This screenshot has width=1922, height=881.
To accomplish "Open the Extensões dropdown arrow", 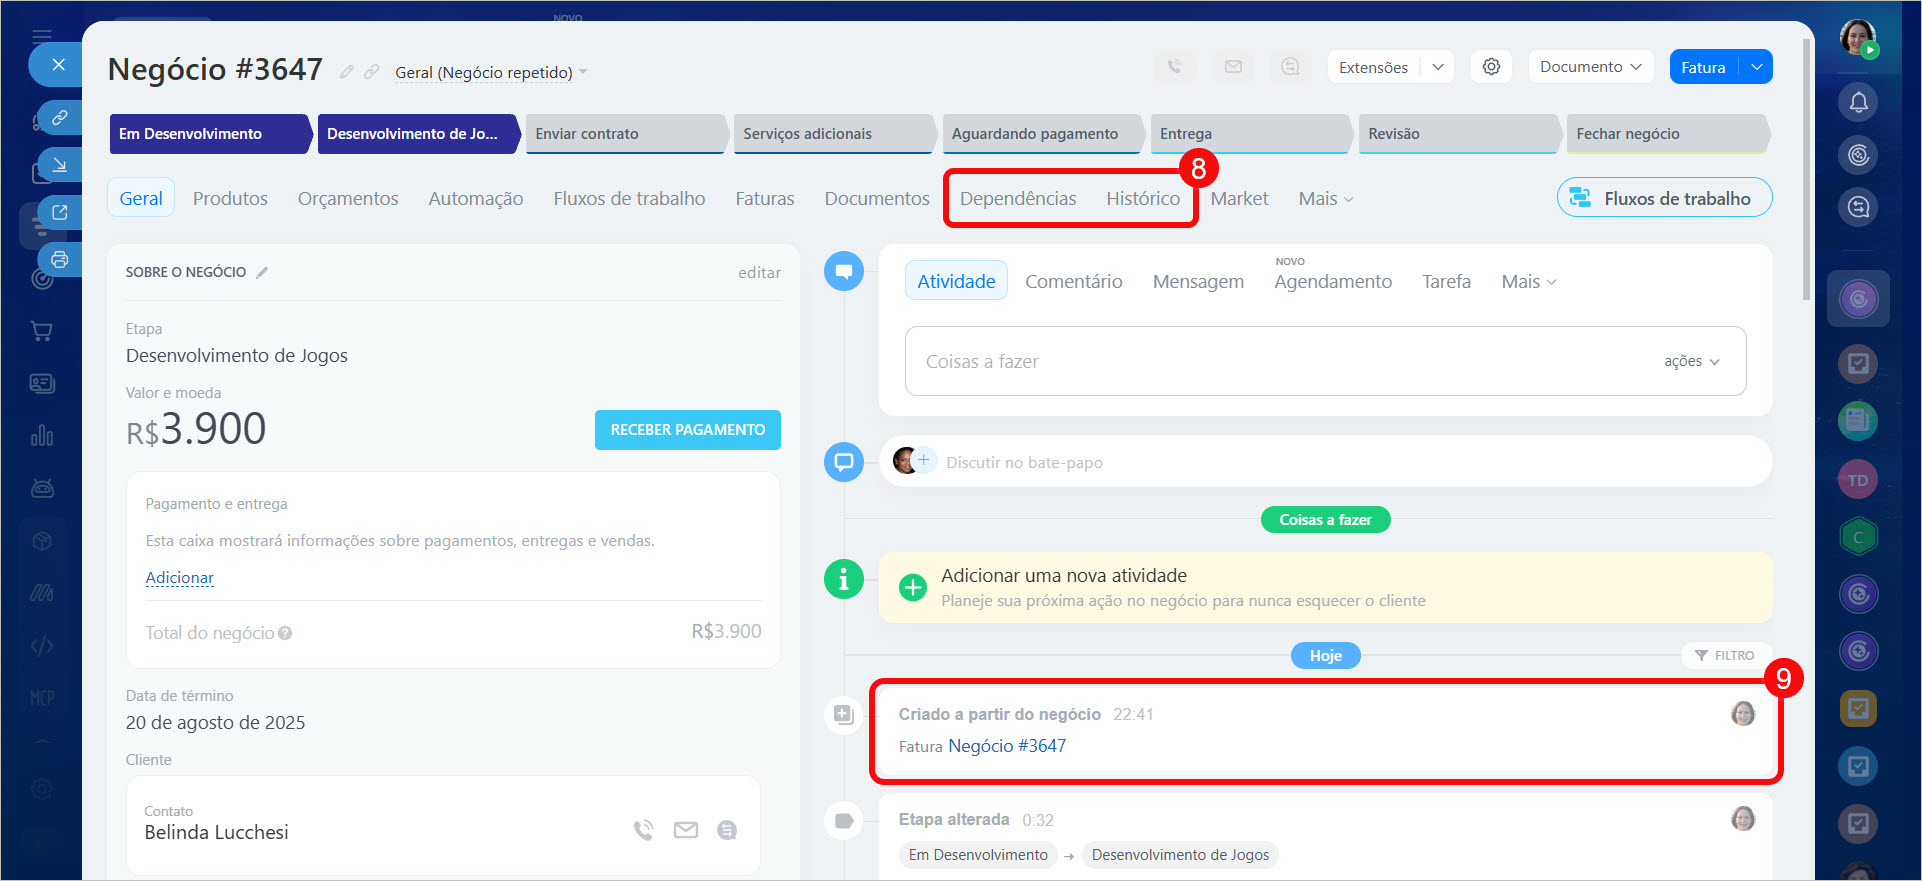I will click(1437, 67).
